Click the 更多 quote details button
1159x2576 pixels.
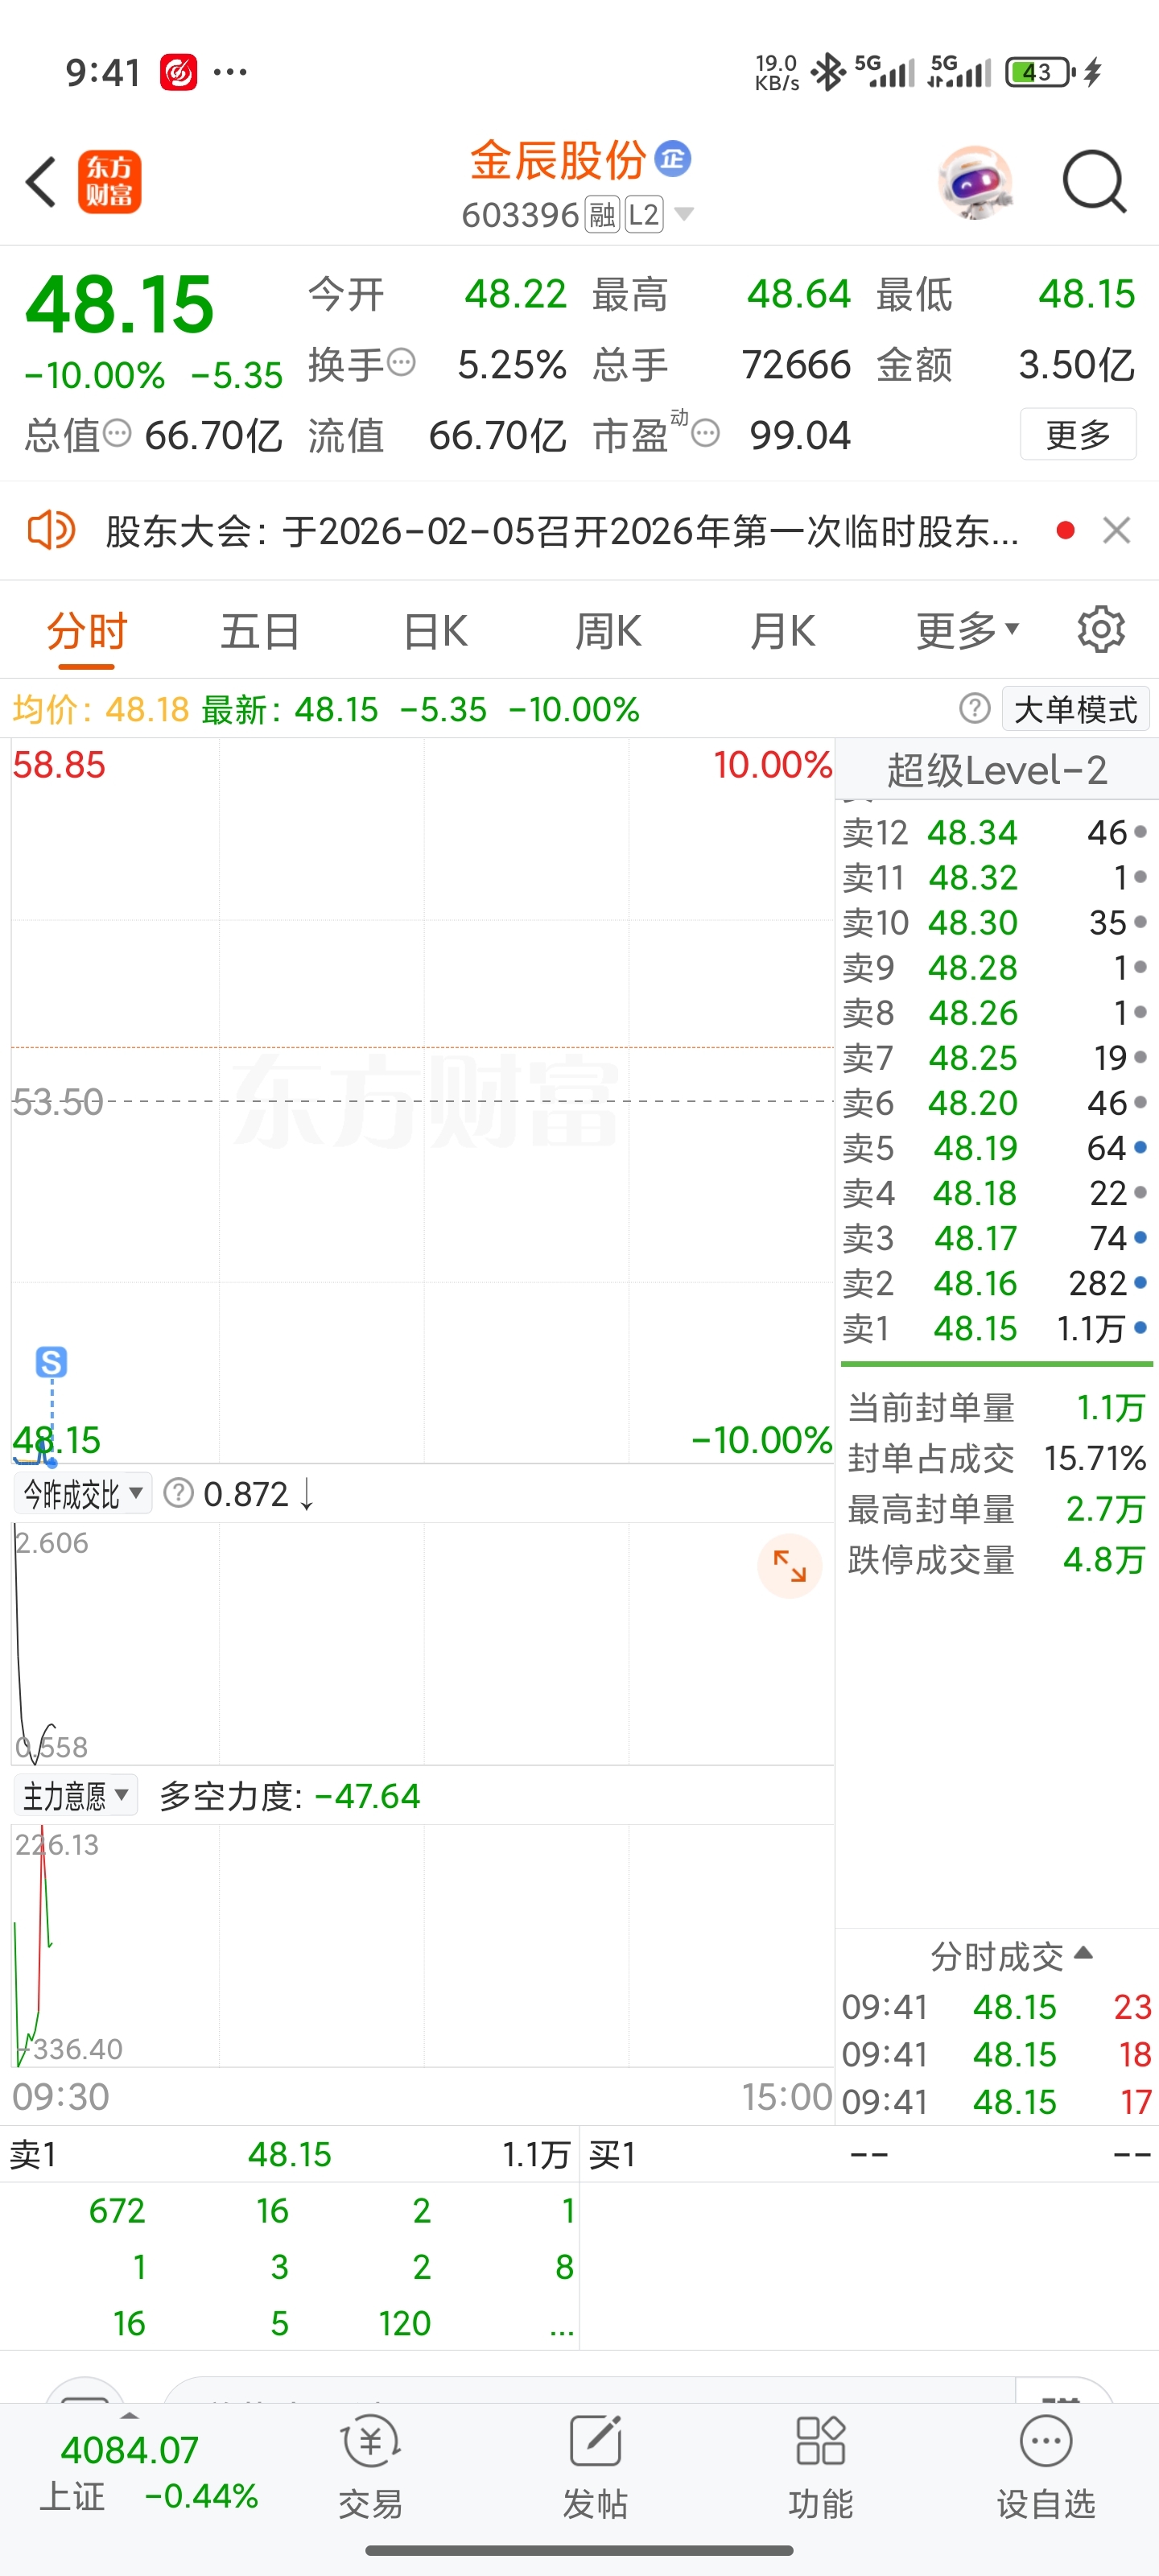(x=1078, y=434)
